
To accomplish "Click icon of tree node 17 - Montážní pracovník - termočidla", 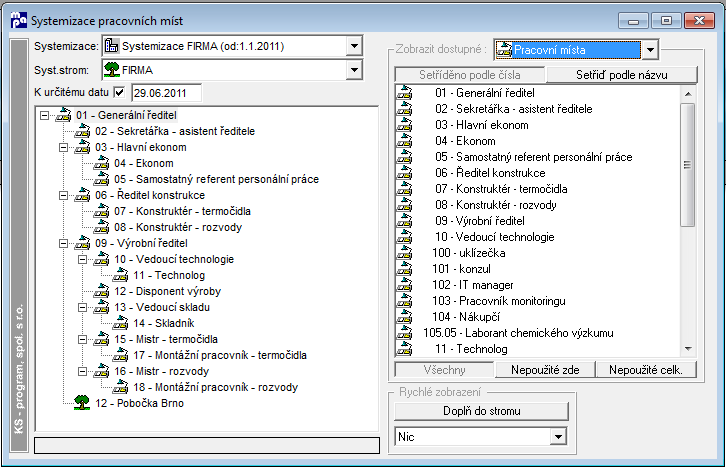I will point(120,355).
